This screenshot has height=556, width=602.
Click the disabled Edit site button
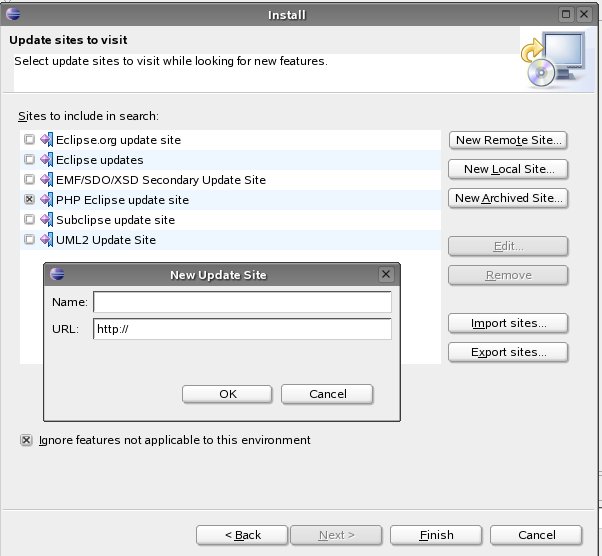pyautogui.click(x=508, y=246)
